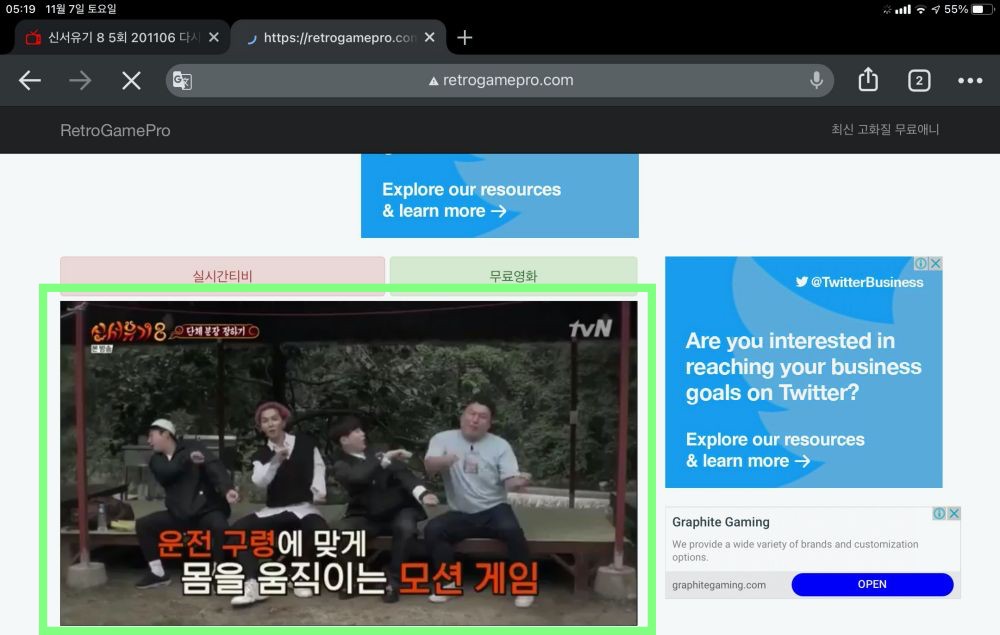The image size is (1000, 635).
Task: Close the 신서유기 8 5회 tab
Action: tap(214, 38)
